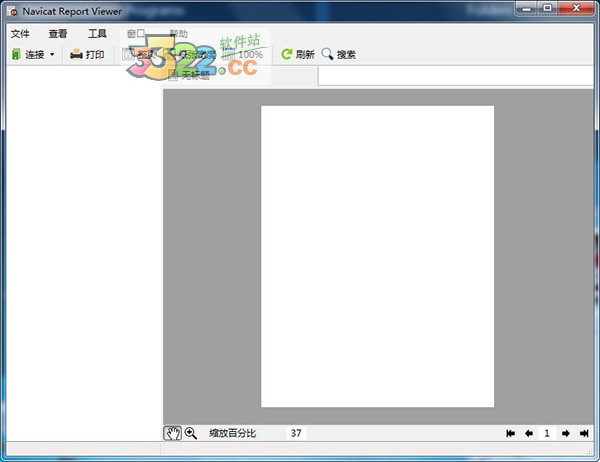Click the 缩放百分比 value field showing 37
Image resolution: width=600 pixels, height=462 pixels.
tap(296, 433)
